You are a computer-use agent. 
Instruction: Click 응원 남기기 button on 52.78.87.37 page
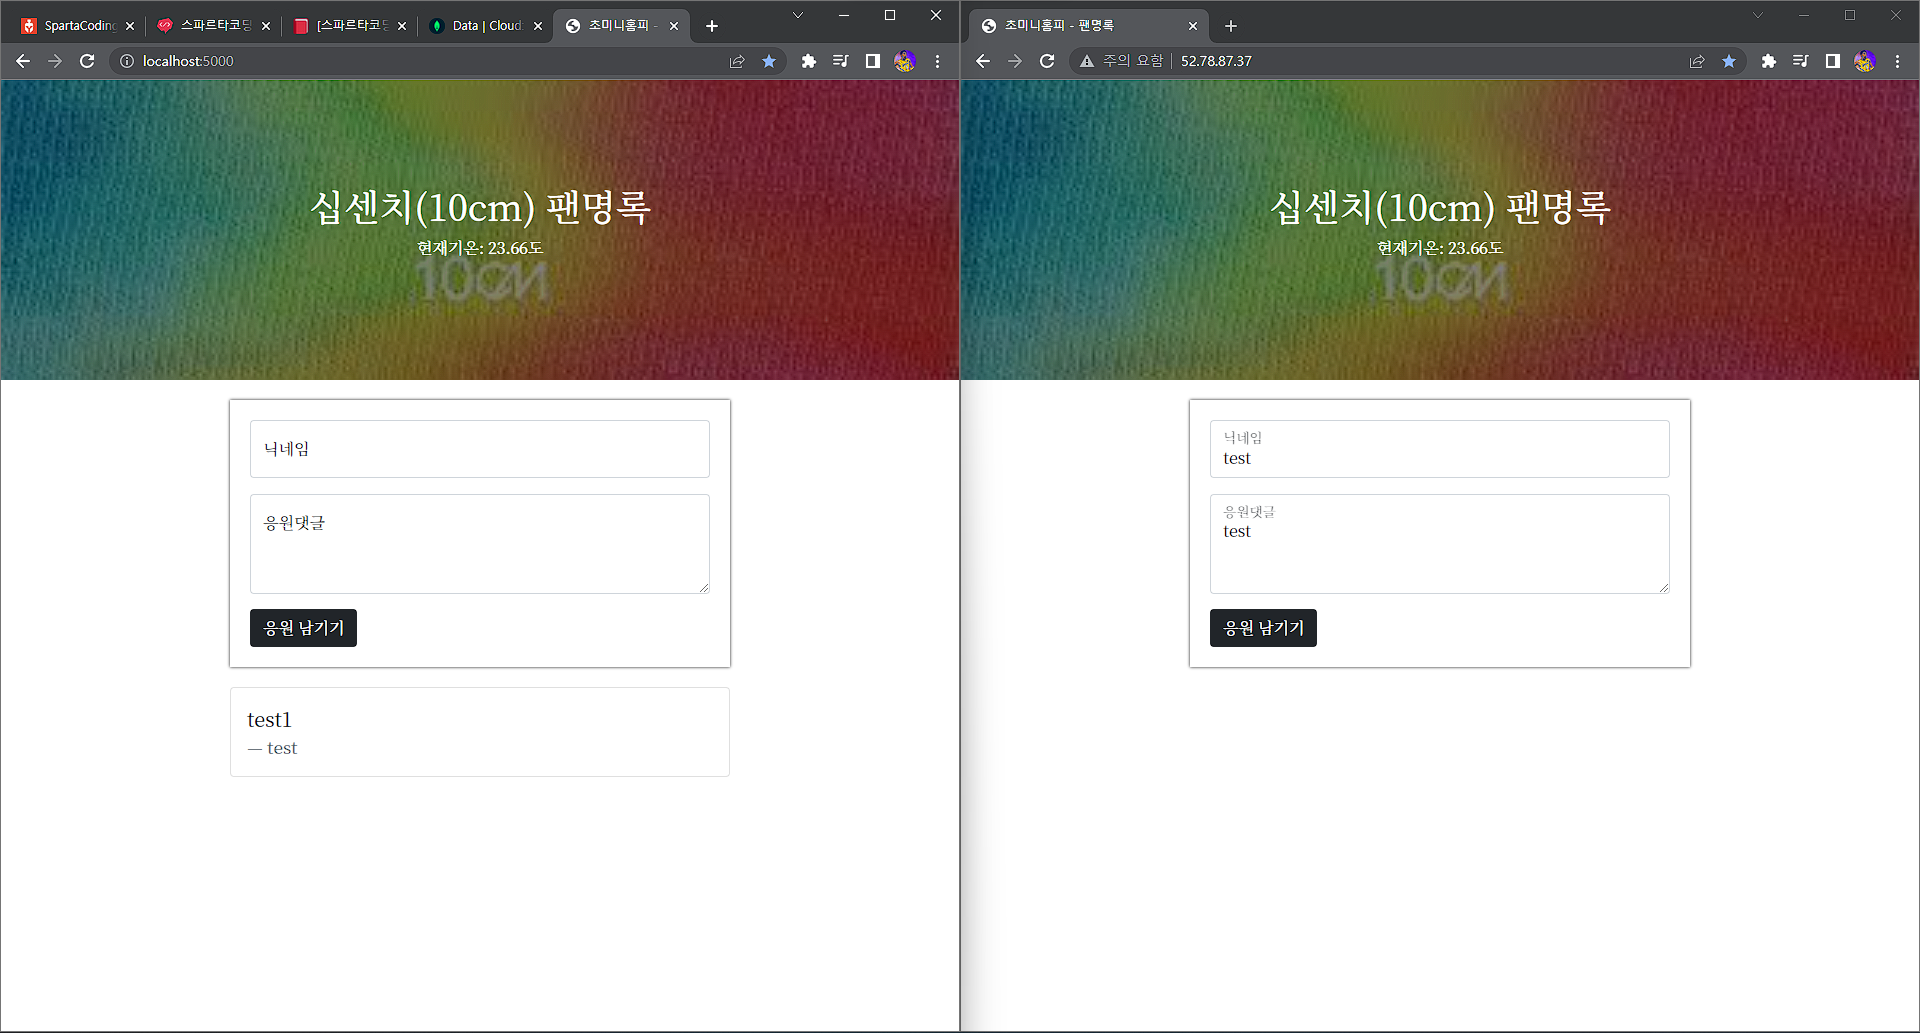pyautogui.click(x=1263, y=628)
